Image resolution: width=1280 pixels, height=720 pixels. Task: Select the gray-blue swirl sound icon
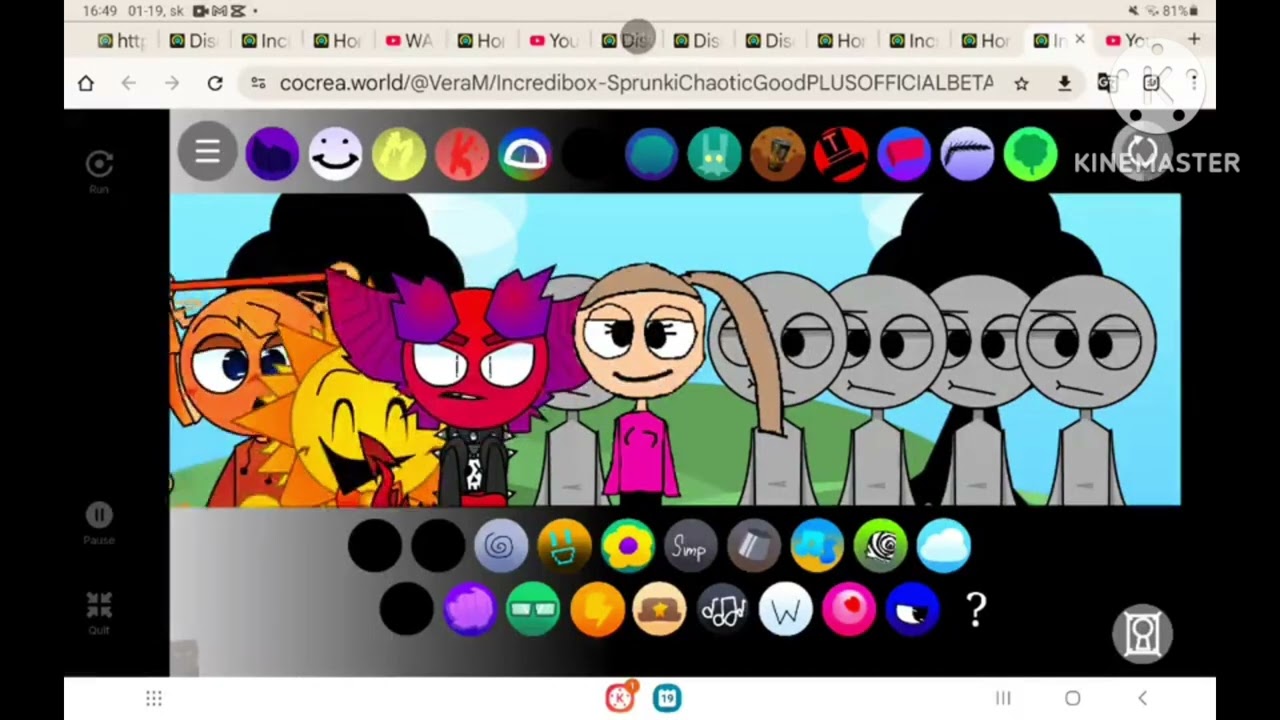pyautogui.click(x=501, y=546)
